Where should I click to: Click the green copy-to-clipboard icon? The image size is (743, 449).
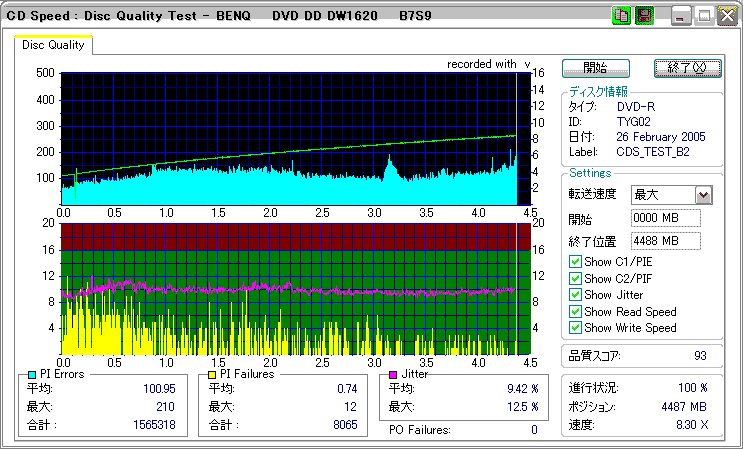[621, 17]
